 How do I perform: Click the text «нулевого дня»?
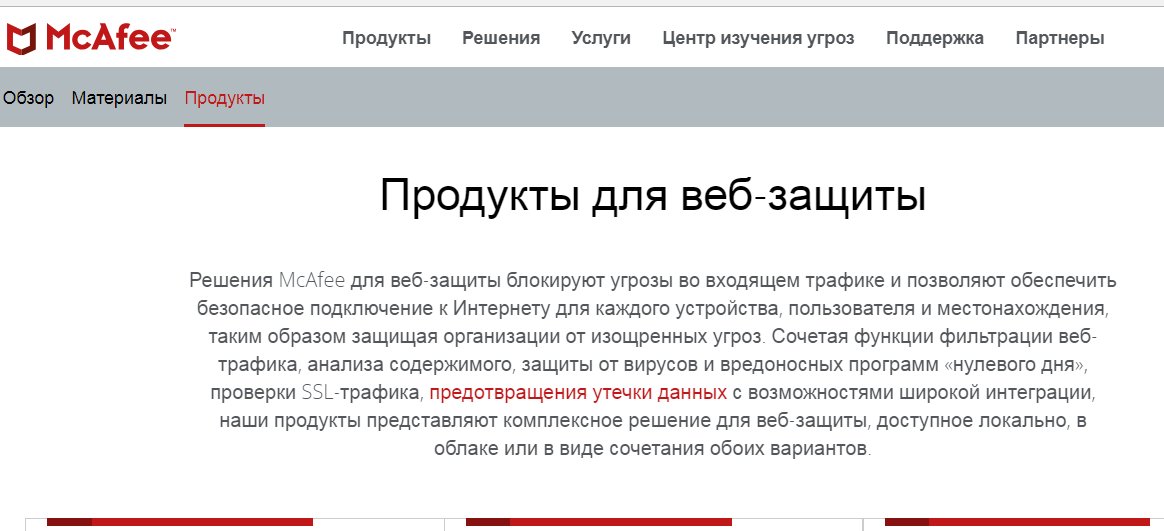(x=1015, y=365)
